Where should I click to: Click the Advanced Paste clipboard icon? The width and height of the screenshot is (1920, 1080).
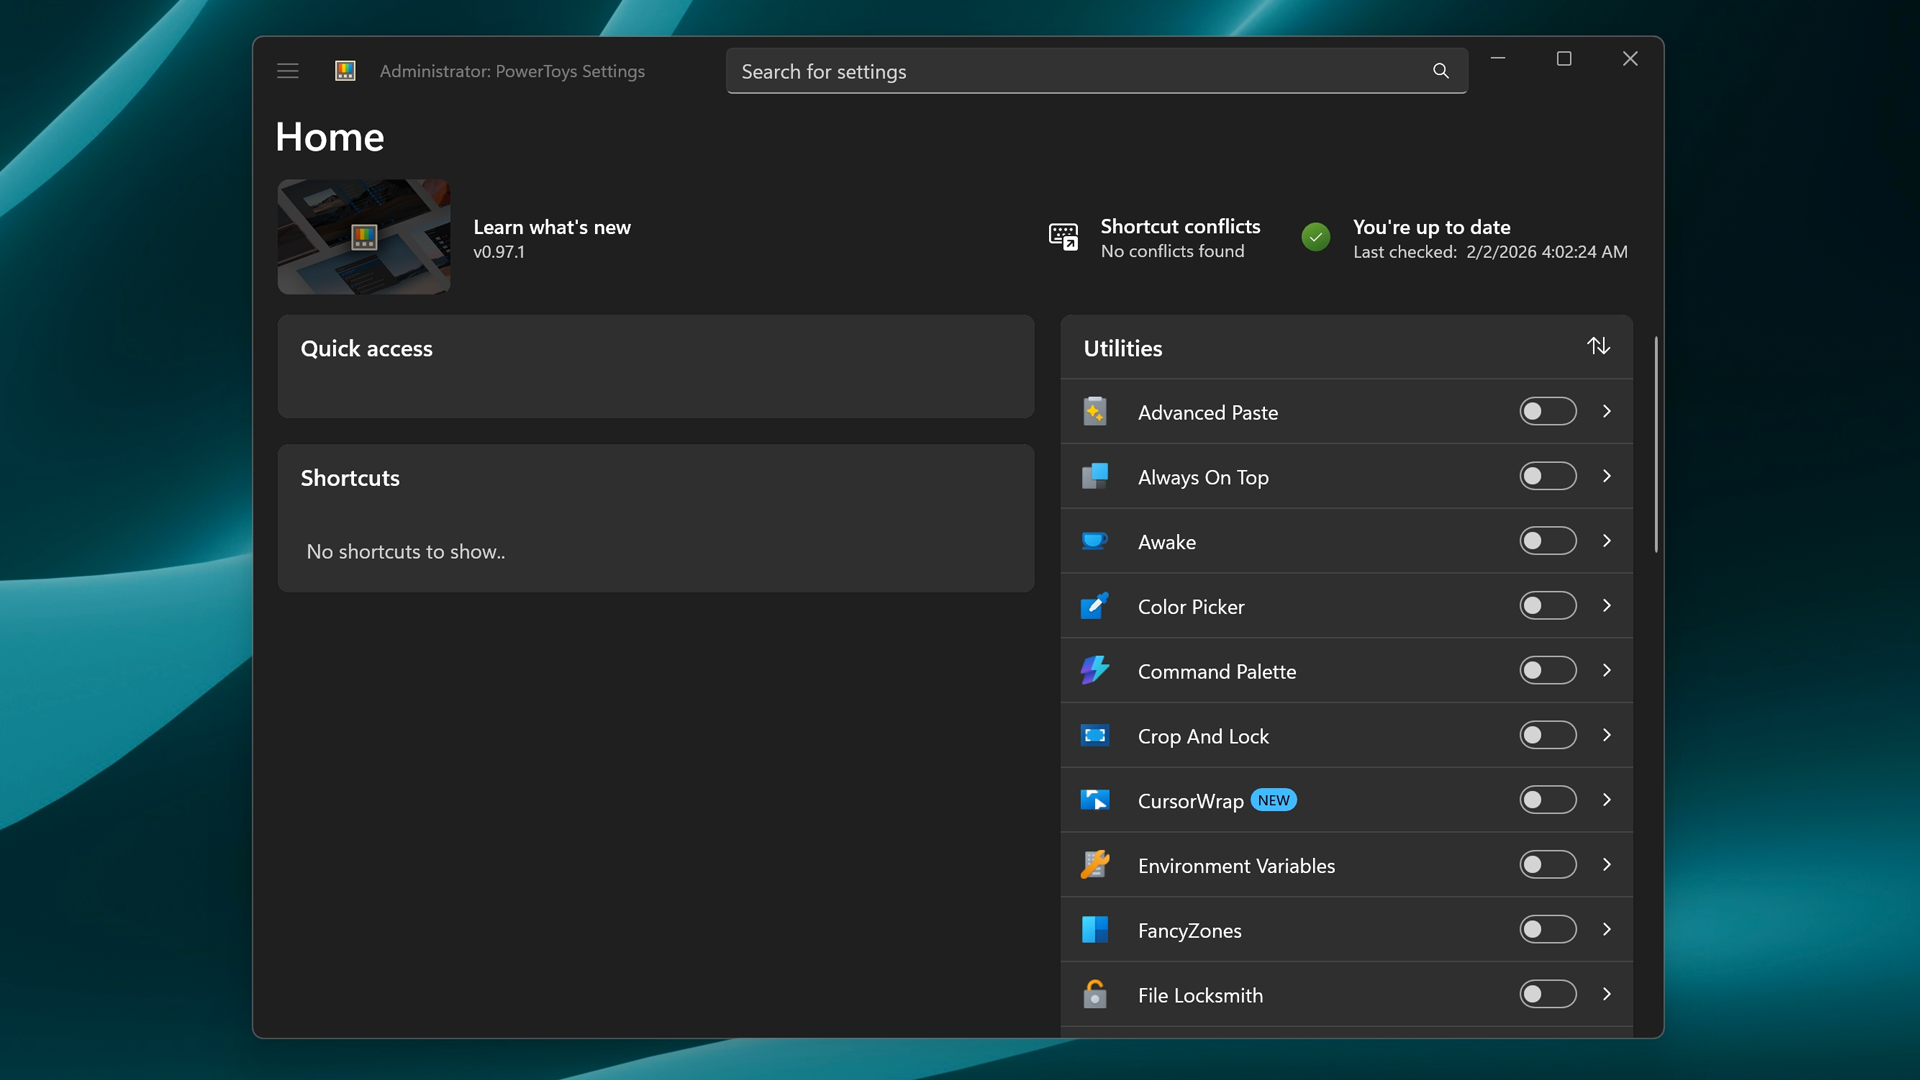pyautogui.click(x=1095, y=412)
